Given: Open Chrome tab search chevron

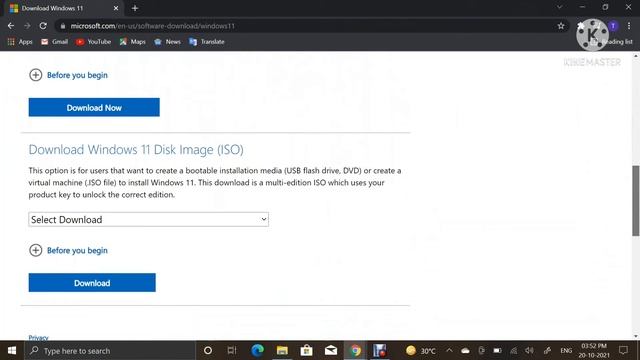Looking at the screenshot, I should (560, 7).
